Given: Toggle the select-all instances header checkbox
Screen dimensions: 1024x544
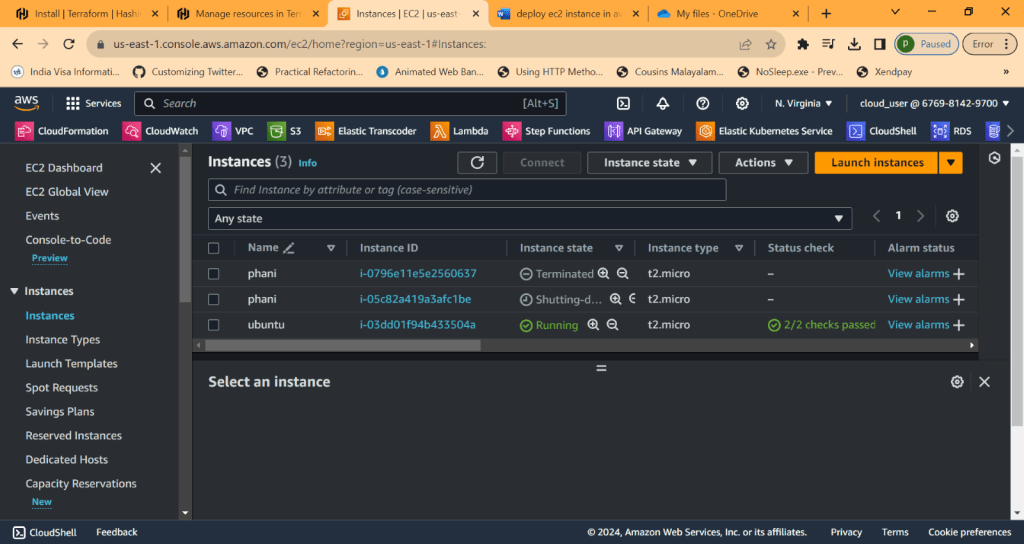Looking at the screenshot, I should point(213,248).
